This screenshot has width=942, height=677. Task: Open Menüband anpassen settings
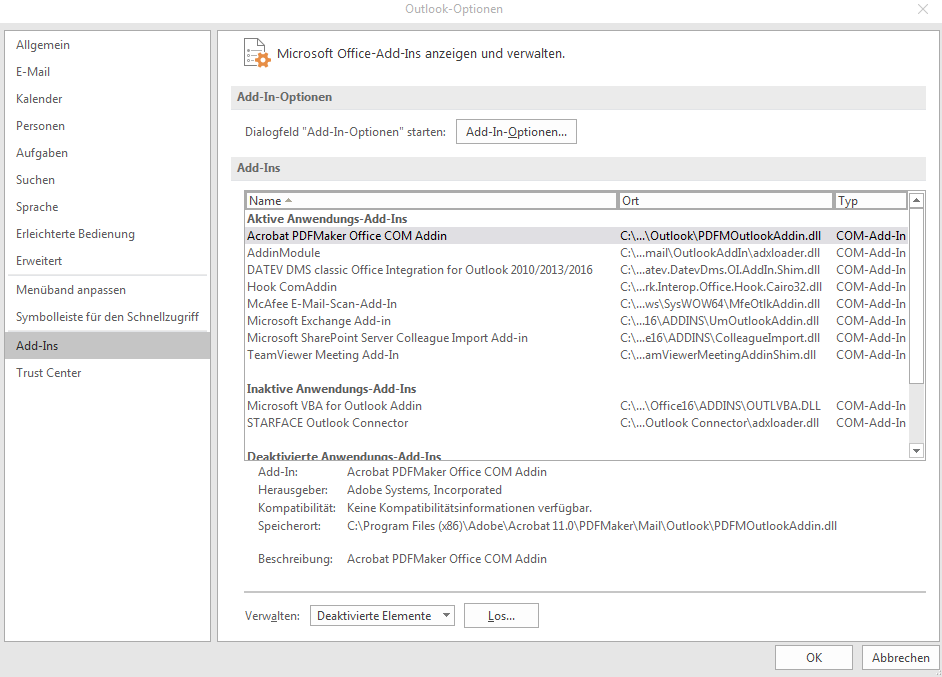66,287
